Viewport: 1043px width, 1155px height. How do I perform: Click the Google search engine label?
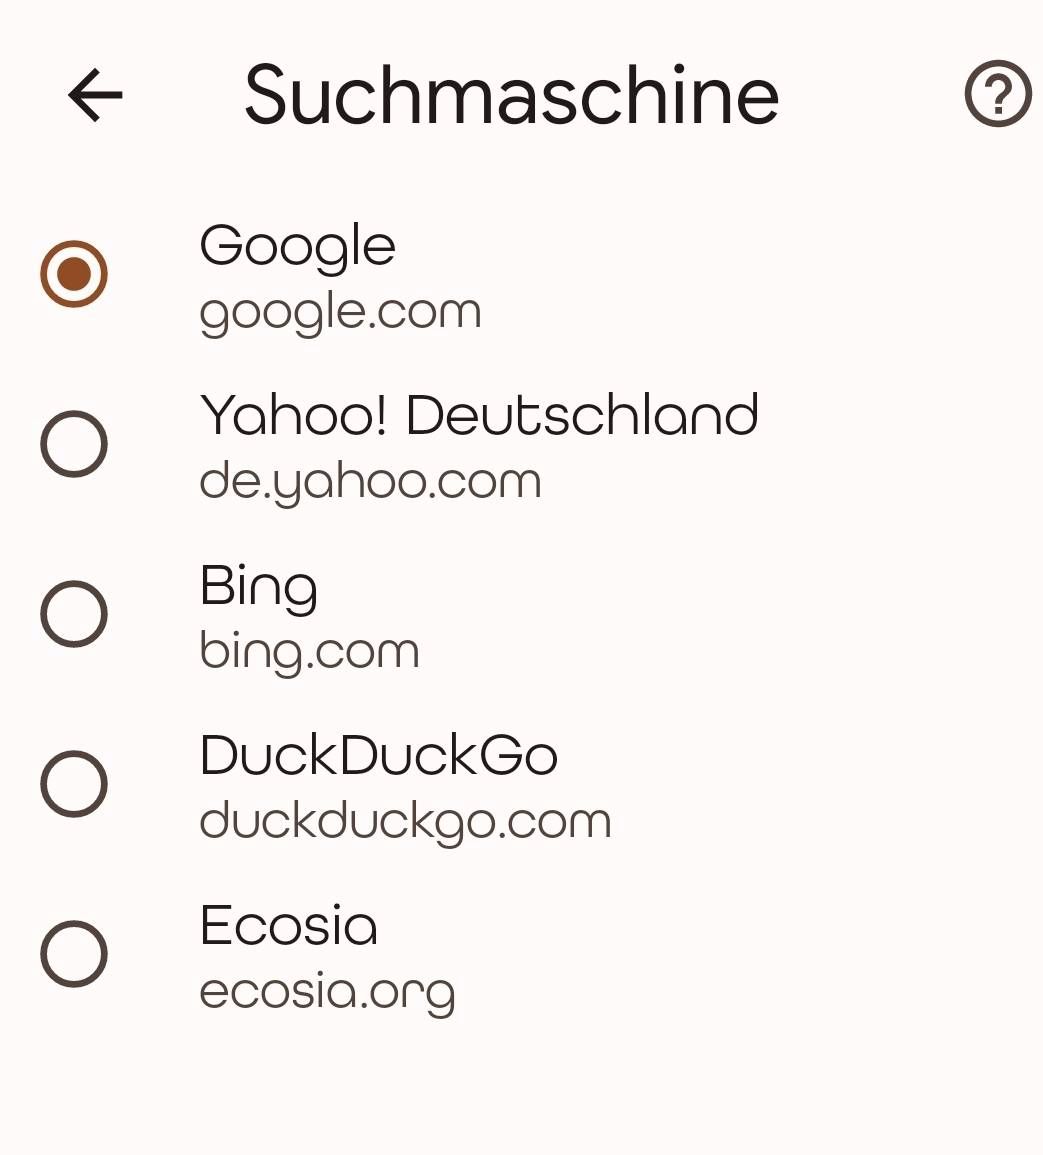point(298,248)
